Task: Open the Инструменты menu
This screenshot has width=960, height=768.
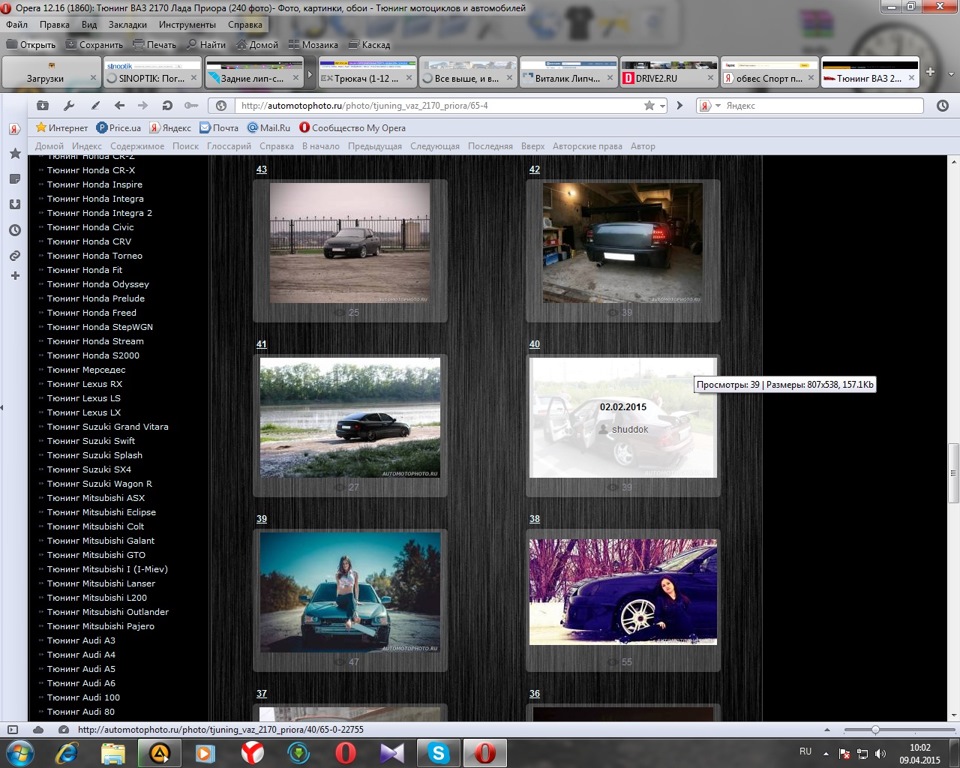Action: [x=187, y=24]
